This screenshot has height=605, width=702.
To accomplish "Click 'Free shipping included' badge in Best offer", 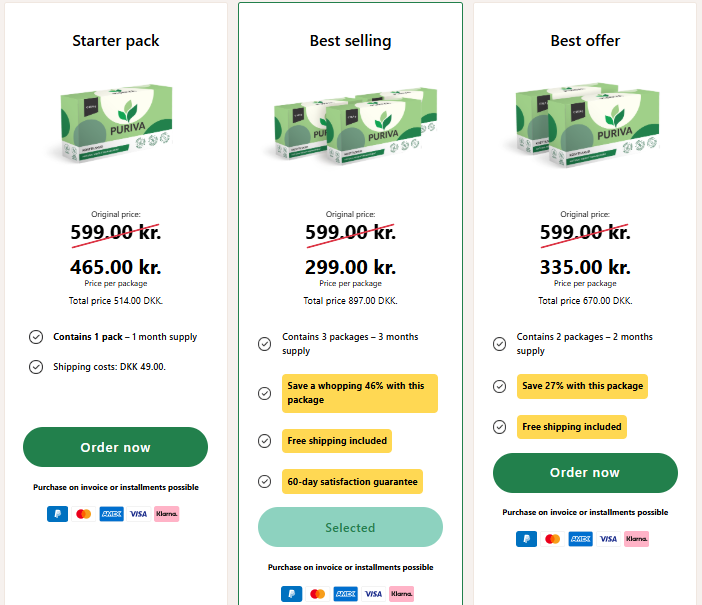I will (x=572, y=427).
